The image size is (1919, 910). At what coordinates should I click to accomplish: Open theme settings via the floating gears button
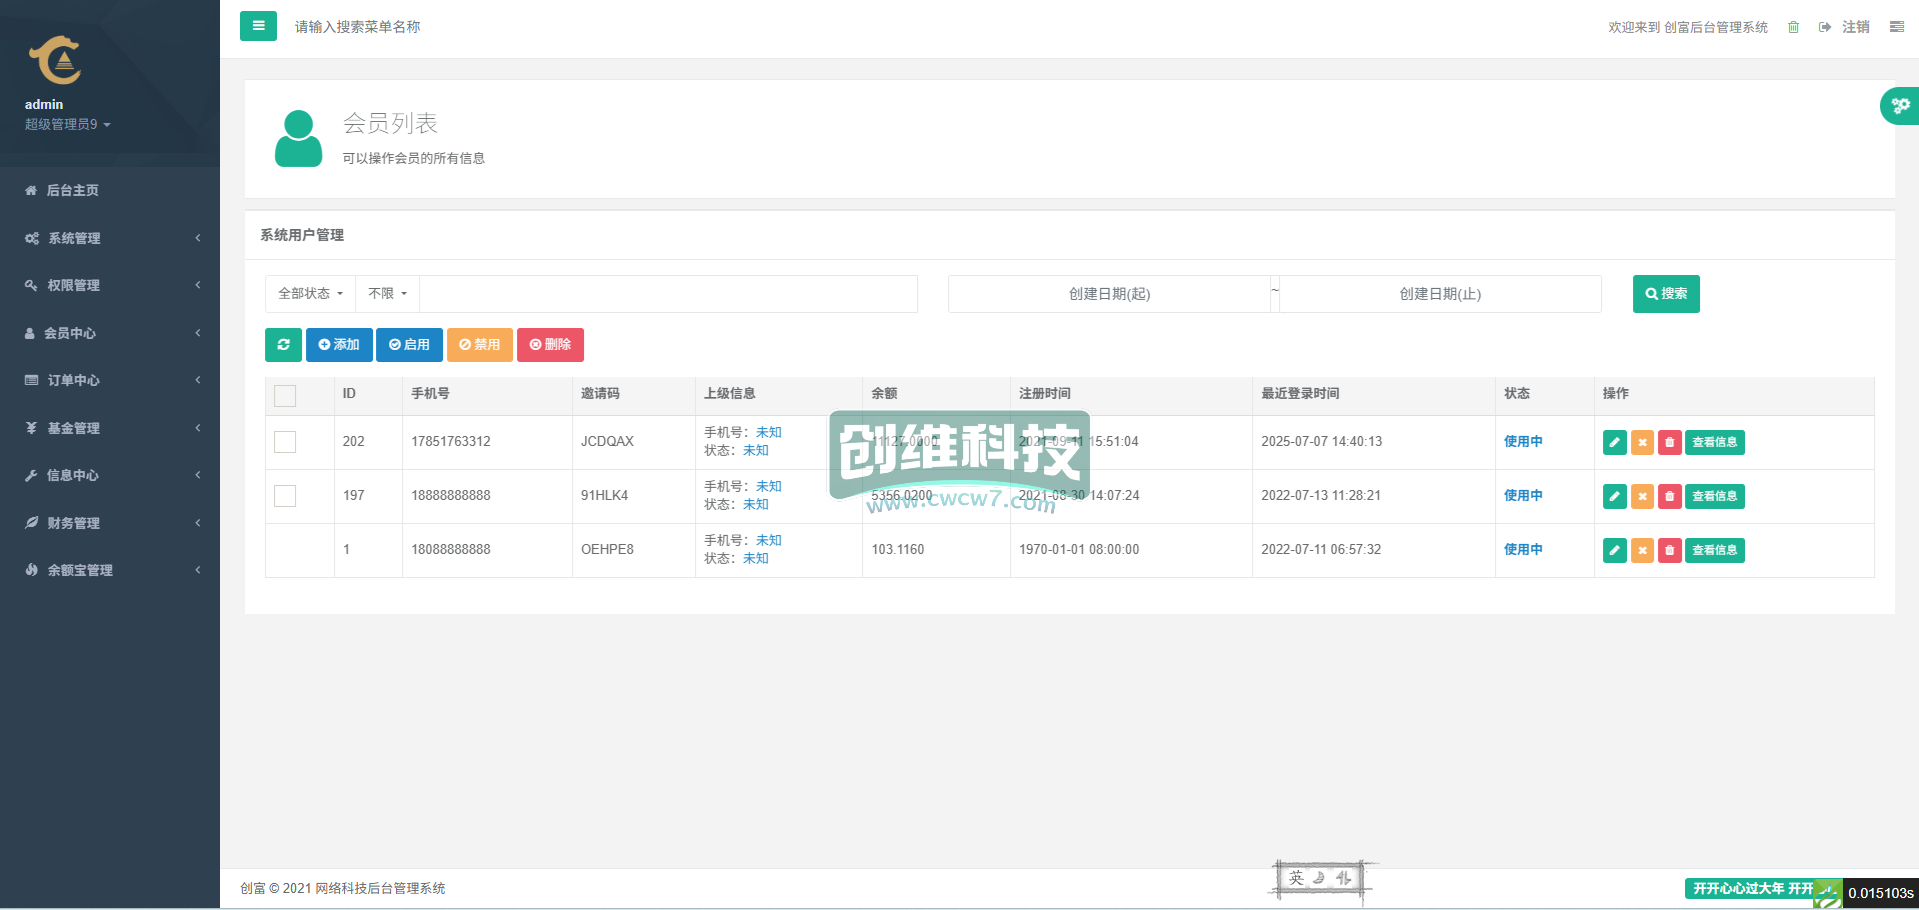[x=1900, y=105]
